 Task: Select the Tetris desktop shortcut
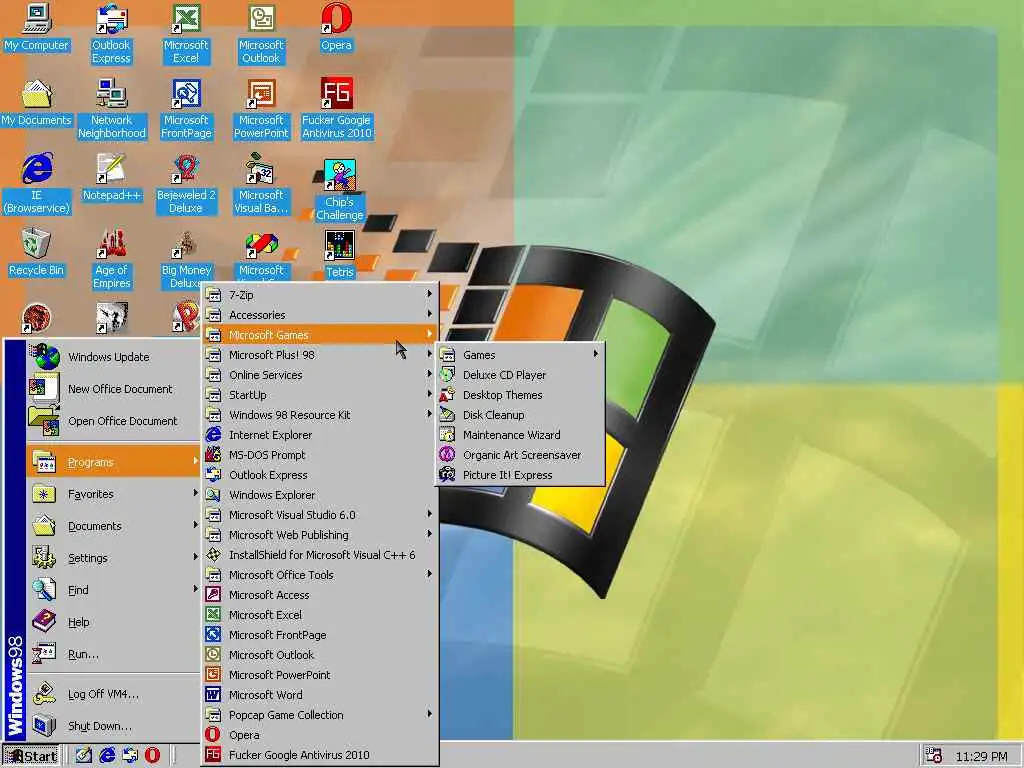tap(340, 255)
